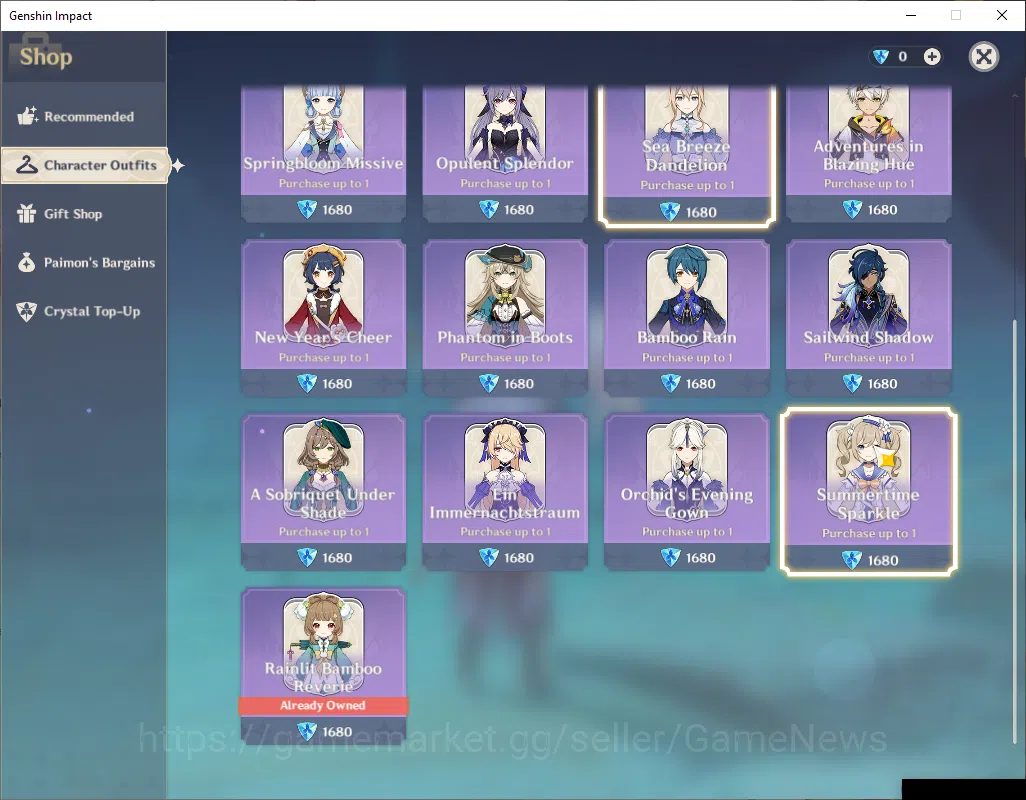This screenshot has height=800, width=1026.
Task: Open the Gift Shop tab
Action: point(84,214)
